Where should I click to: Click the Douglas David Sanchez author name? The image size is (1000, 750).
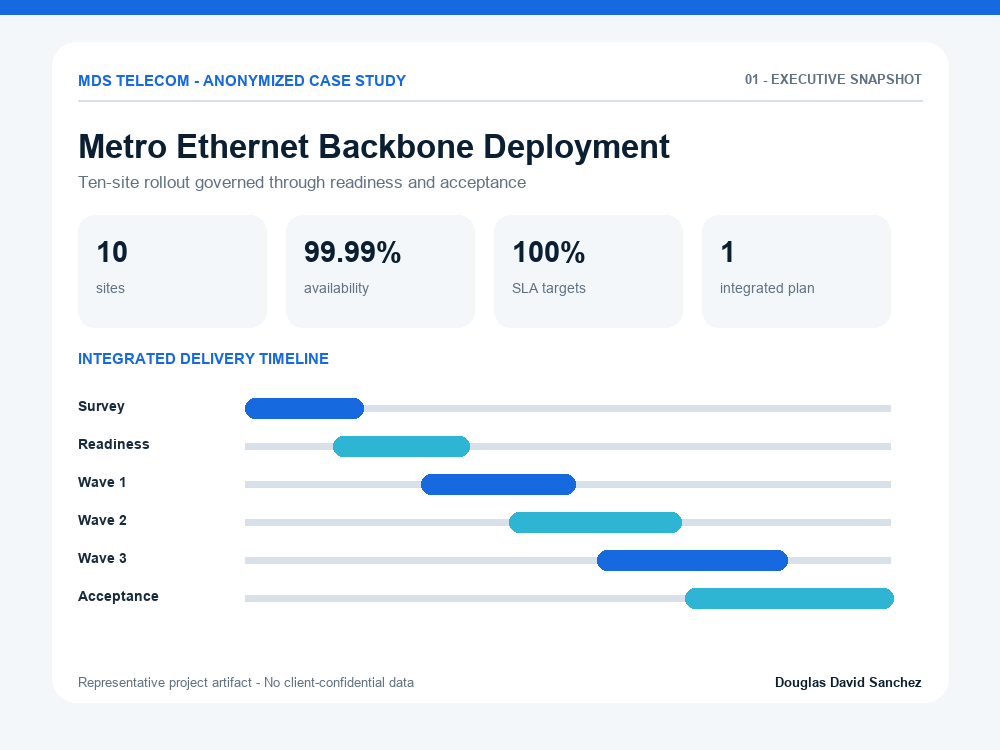tap(848, 682)
